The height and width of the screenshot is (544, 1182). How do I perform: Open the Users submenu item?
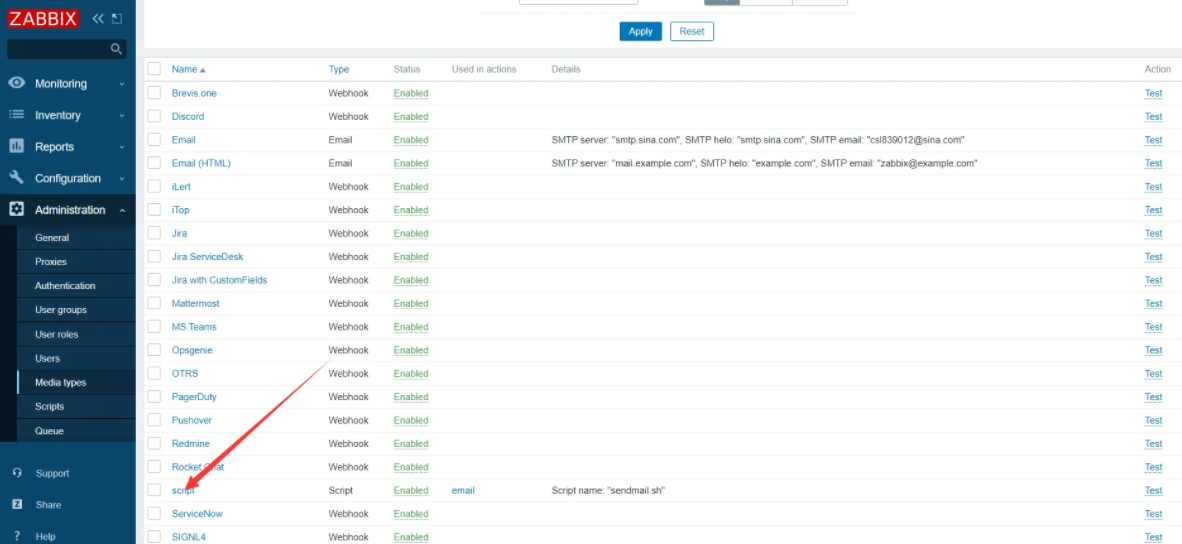pyautogui.click(x=47, y=358)
